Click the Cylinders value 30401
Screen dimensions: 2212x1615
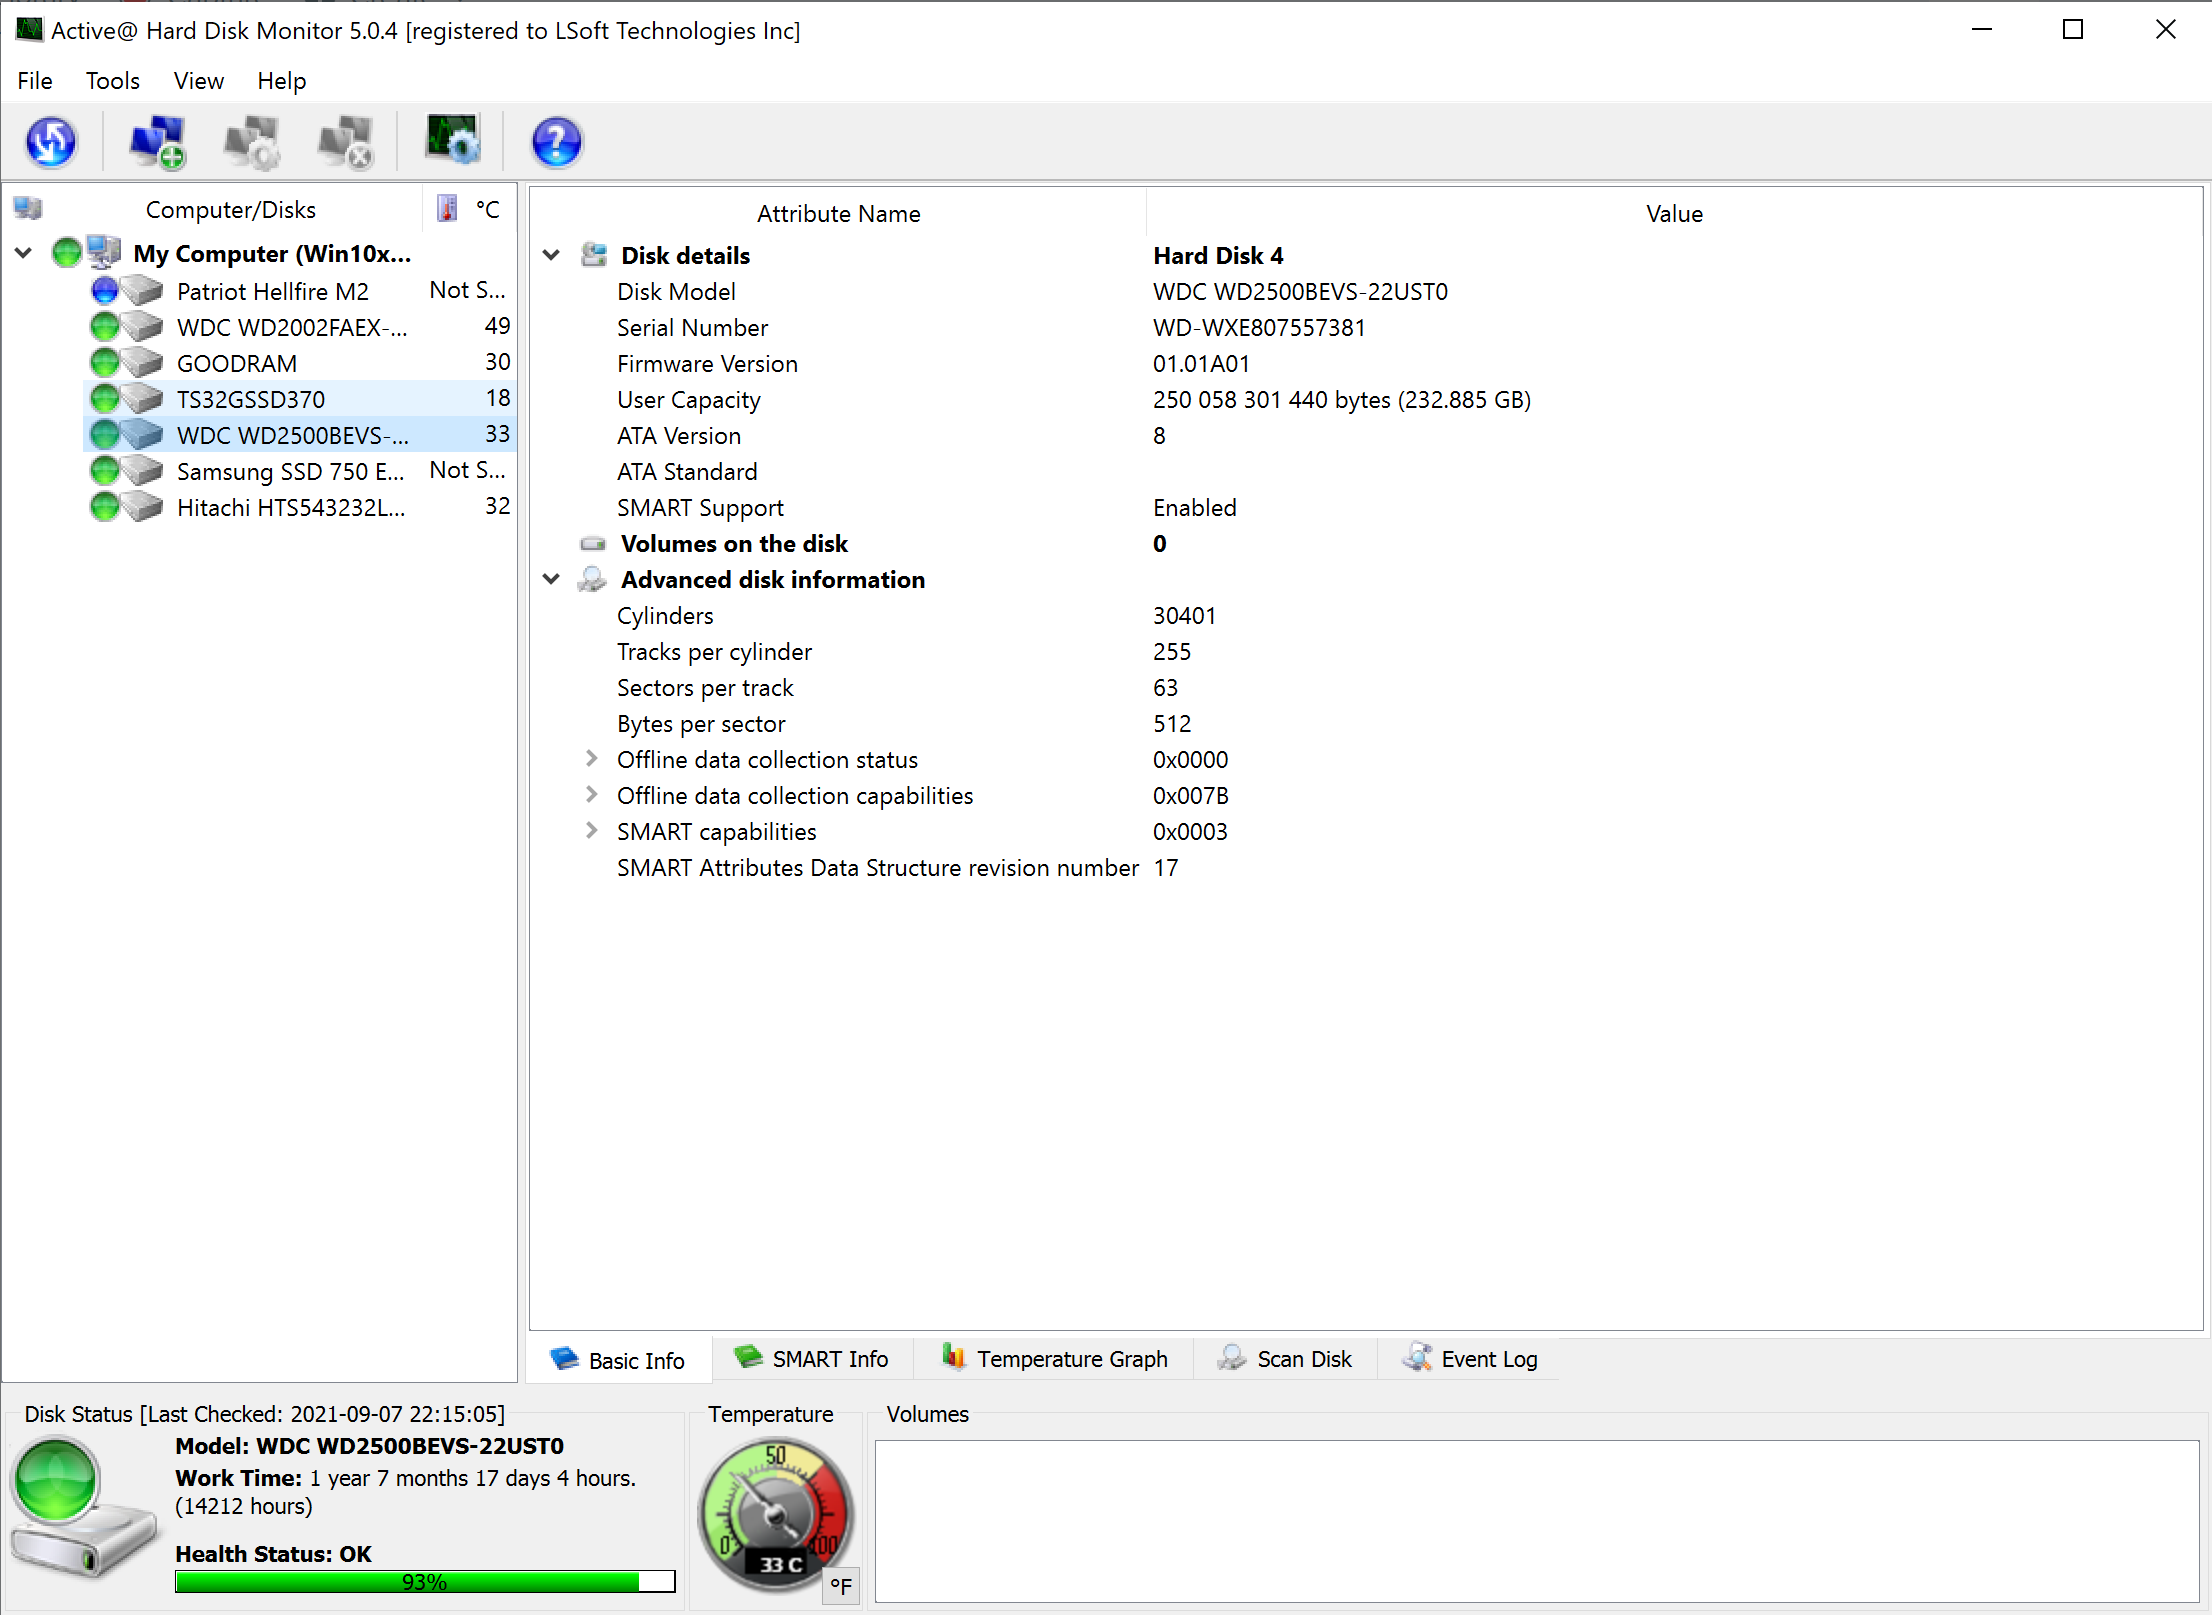[1184, 615]
